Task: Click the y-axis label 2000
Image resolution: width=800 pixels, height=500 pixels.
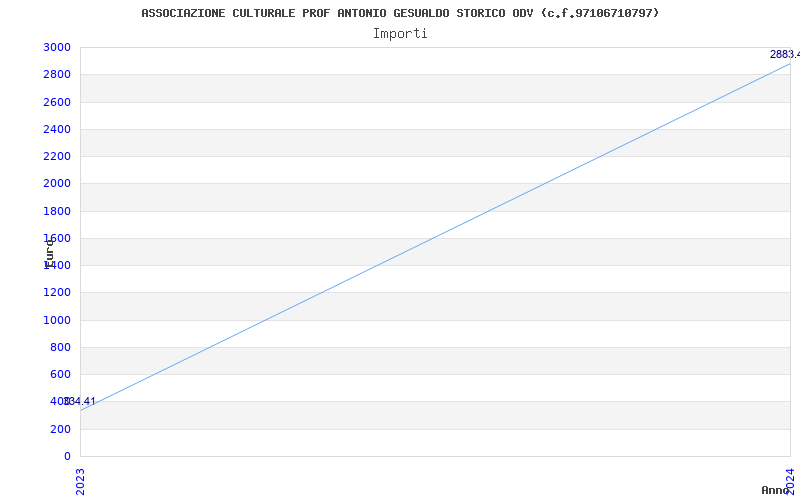Action: click(57, 184)
